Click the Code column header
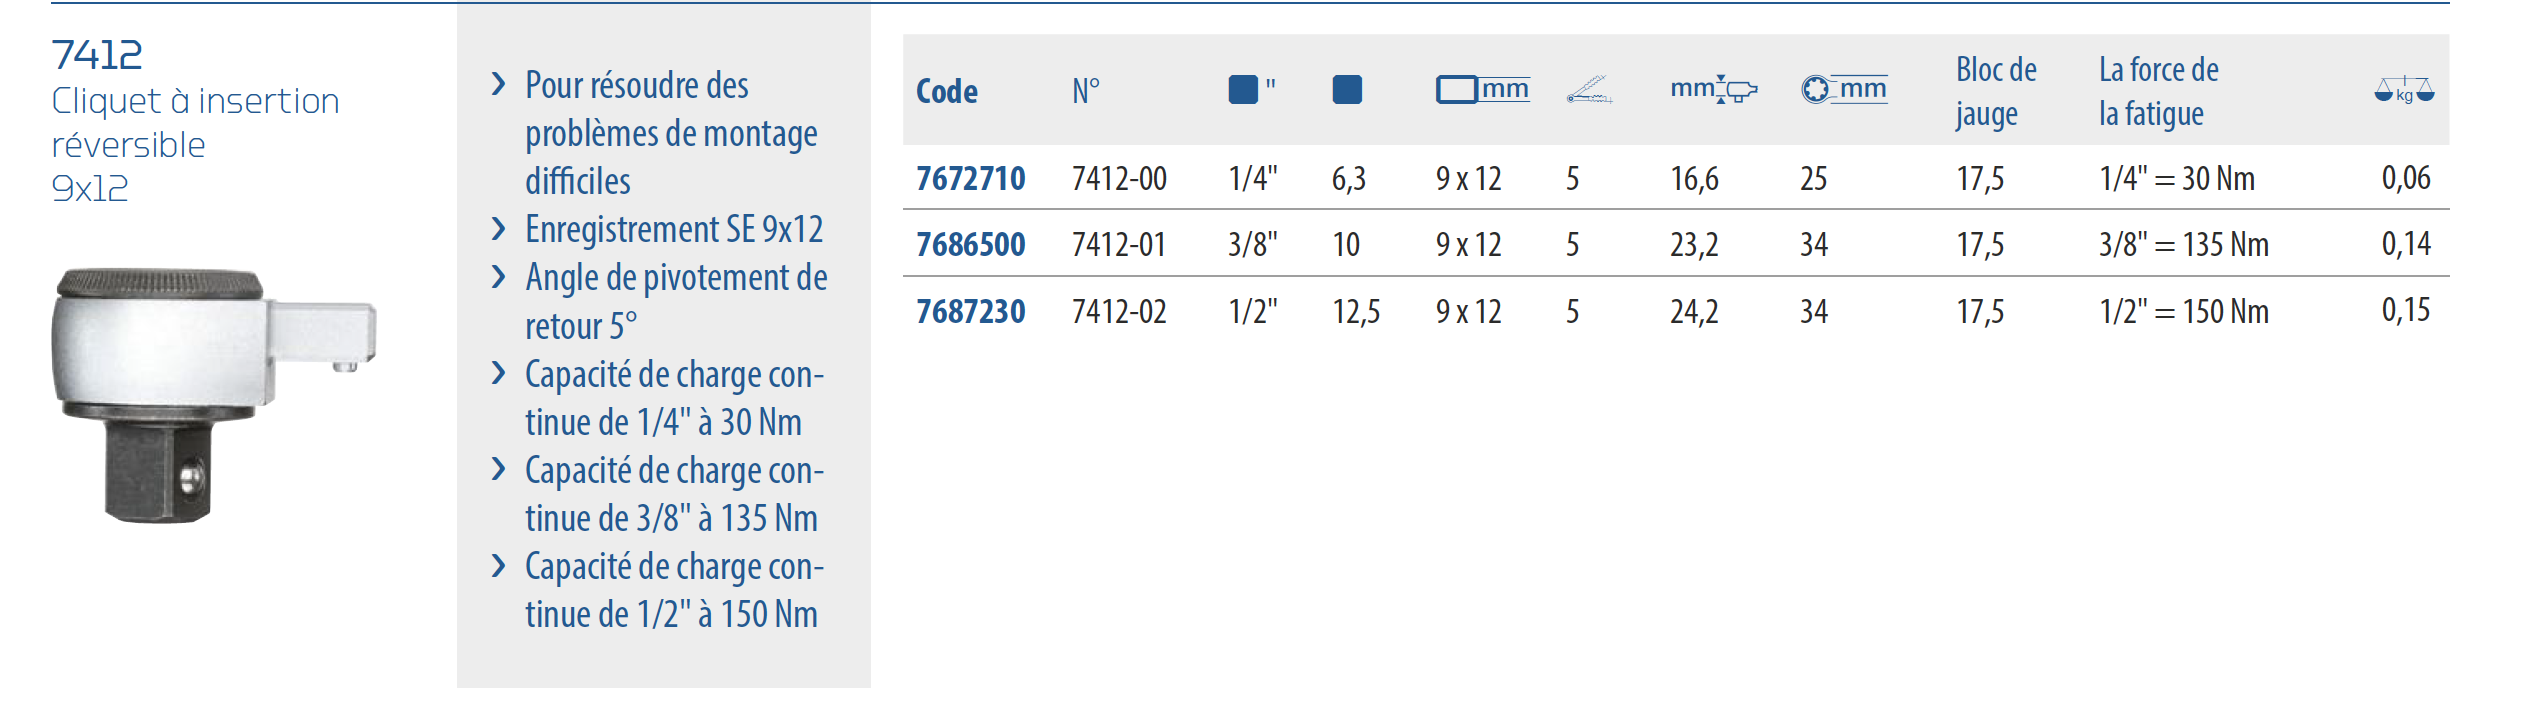This screenshot has width=2530, height=706. point(946,91)
